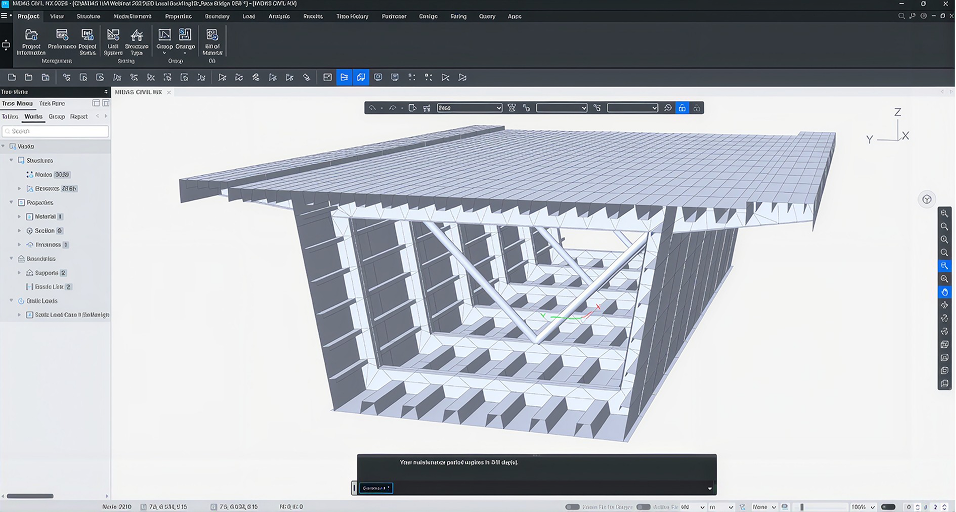Click the sidebar toggle icon left of ribbon
The width and height of the screenshot is (956, 512).
[x=6, y=44]
